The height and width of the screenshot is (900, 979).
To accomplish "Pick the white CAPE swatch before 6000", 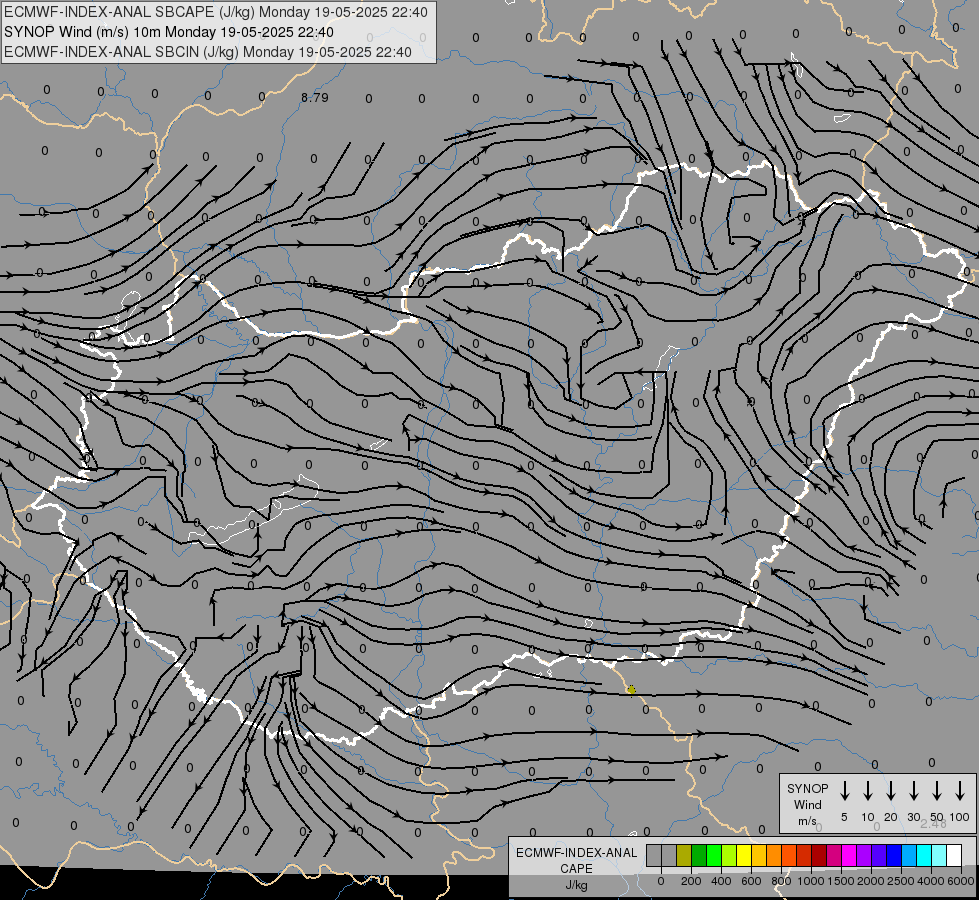I will [x=954, y=855].
